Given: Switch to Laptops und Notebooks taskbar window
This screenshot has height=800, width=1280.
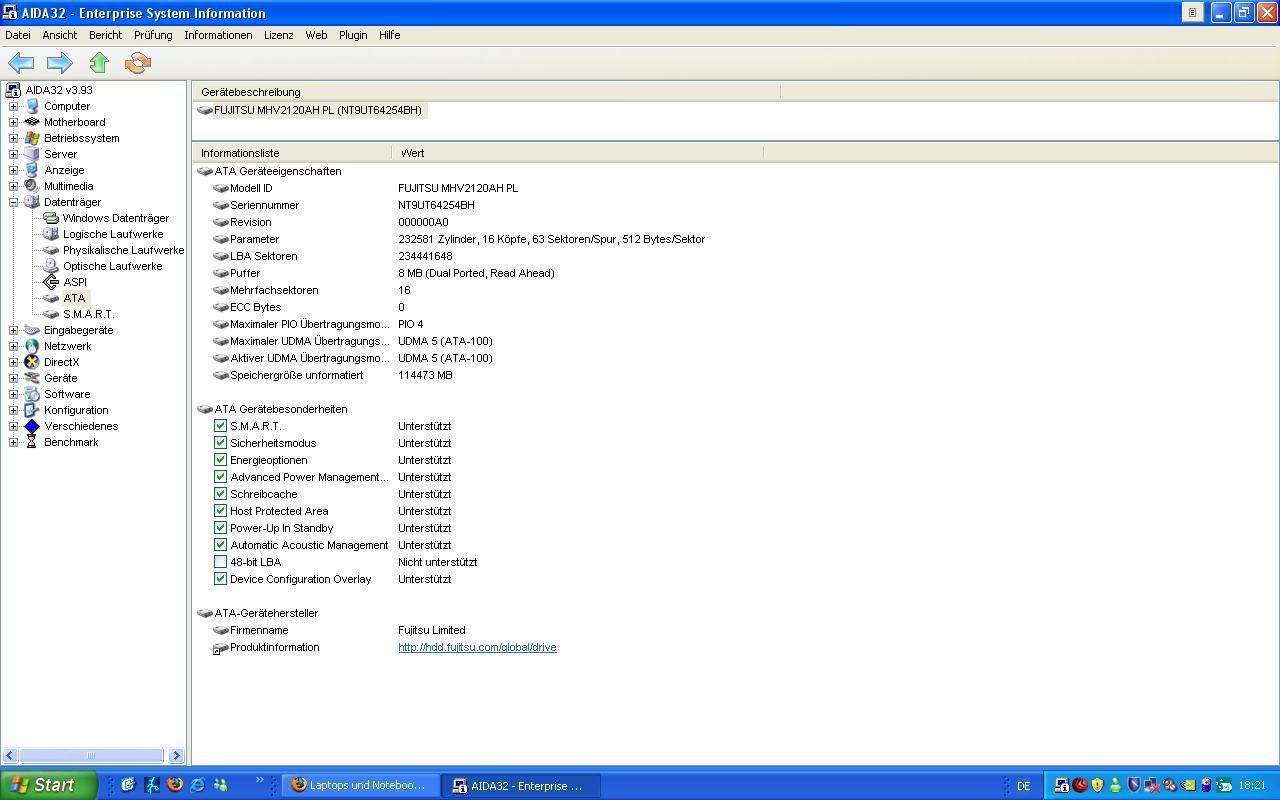Looking at the screenshot, I should coord(360,785).
